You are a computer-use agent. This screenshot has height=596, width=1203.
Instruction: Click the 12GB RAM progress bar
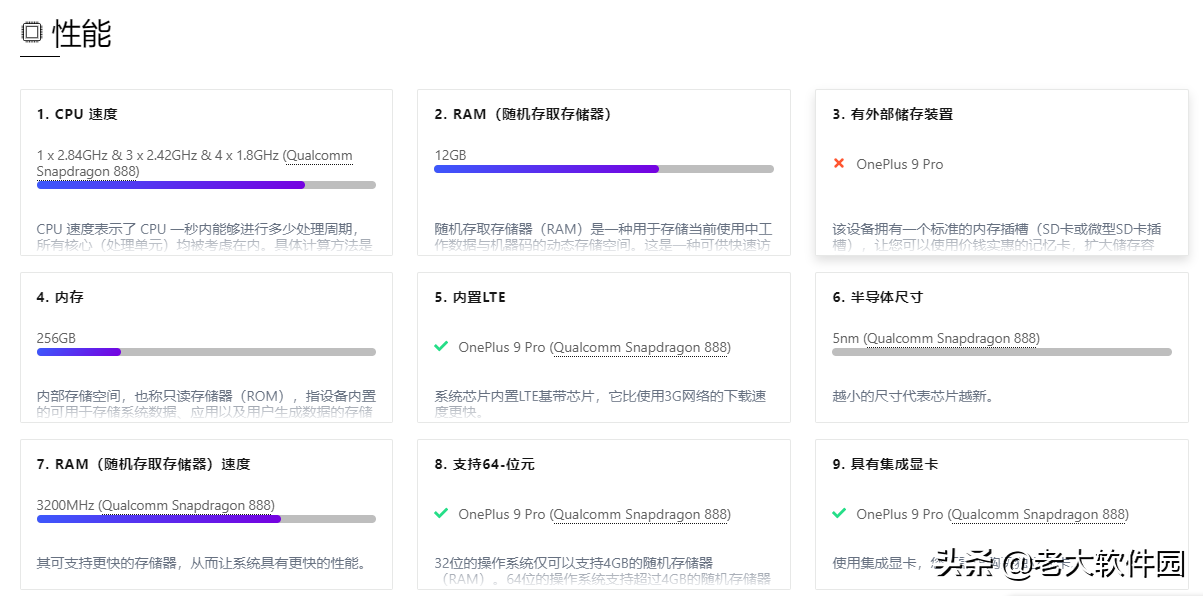(x=603, y=169)
